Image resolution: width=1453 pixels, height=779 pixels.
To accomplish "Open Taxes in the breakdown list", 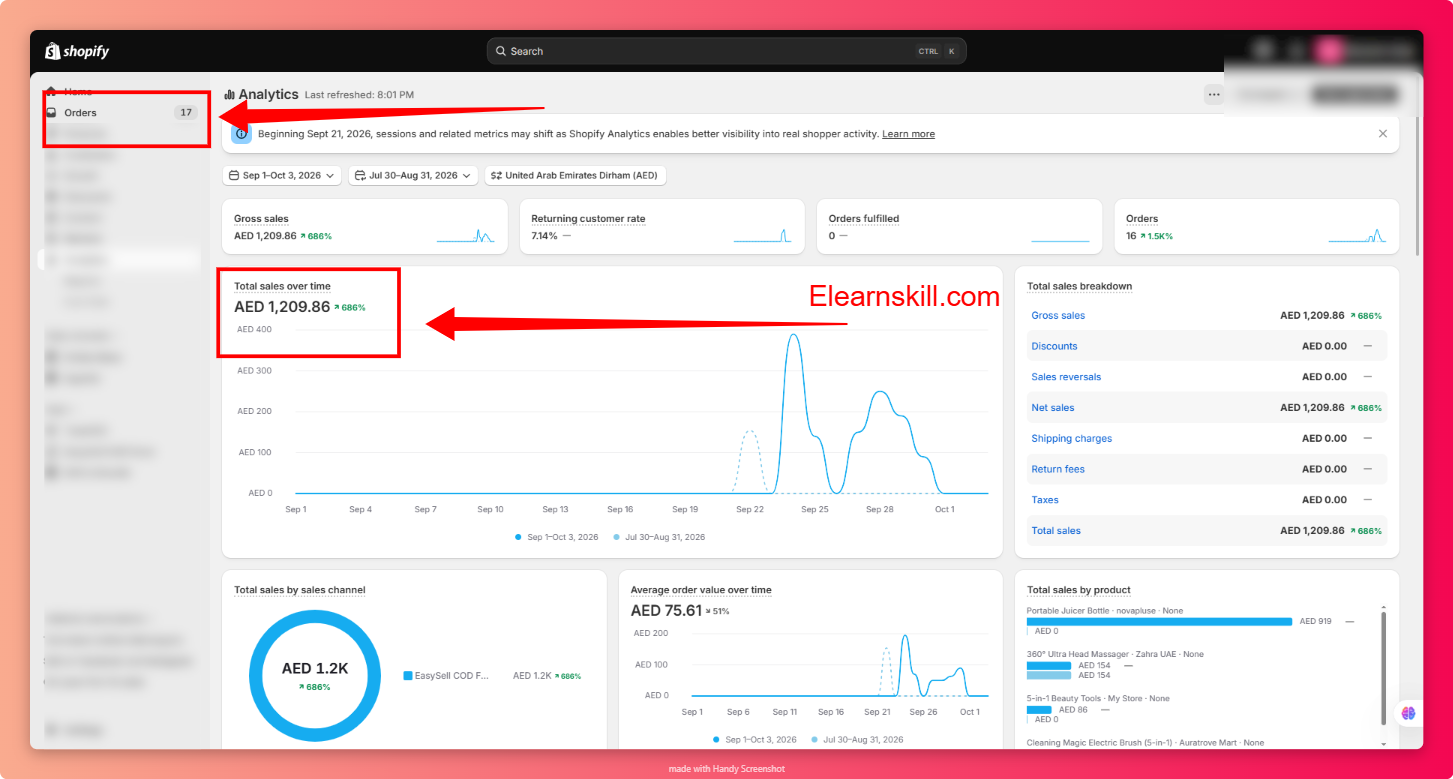I will [x=1045, y=500].
